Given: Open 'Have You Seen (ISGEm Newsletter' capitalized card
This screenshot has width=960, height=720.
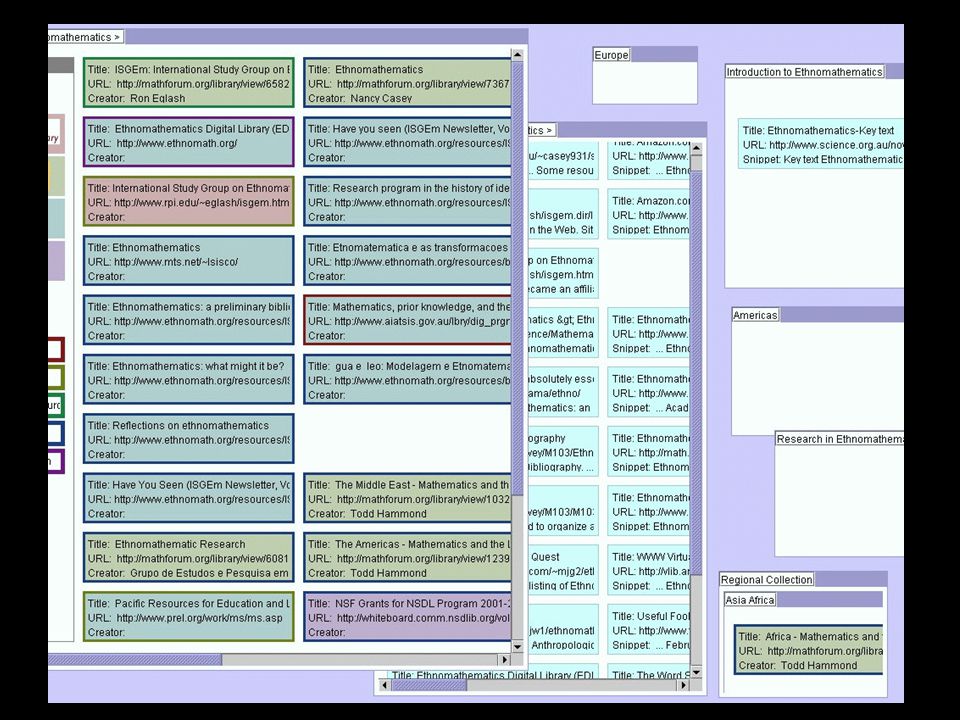Looking at the screenshot, I should (189, 498).
